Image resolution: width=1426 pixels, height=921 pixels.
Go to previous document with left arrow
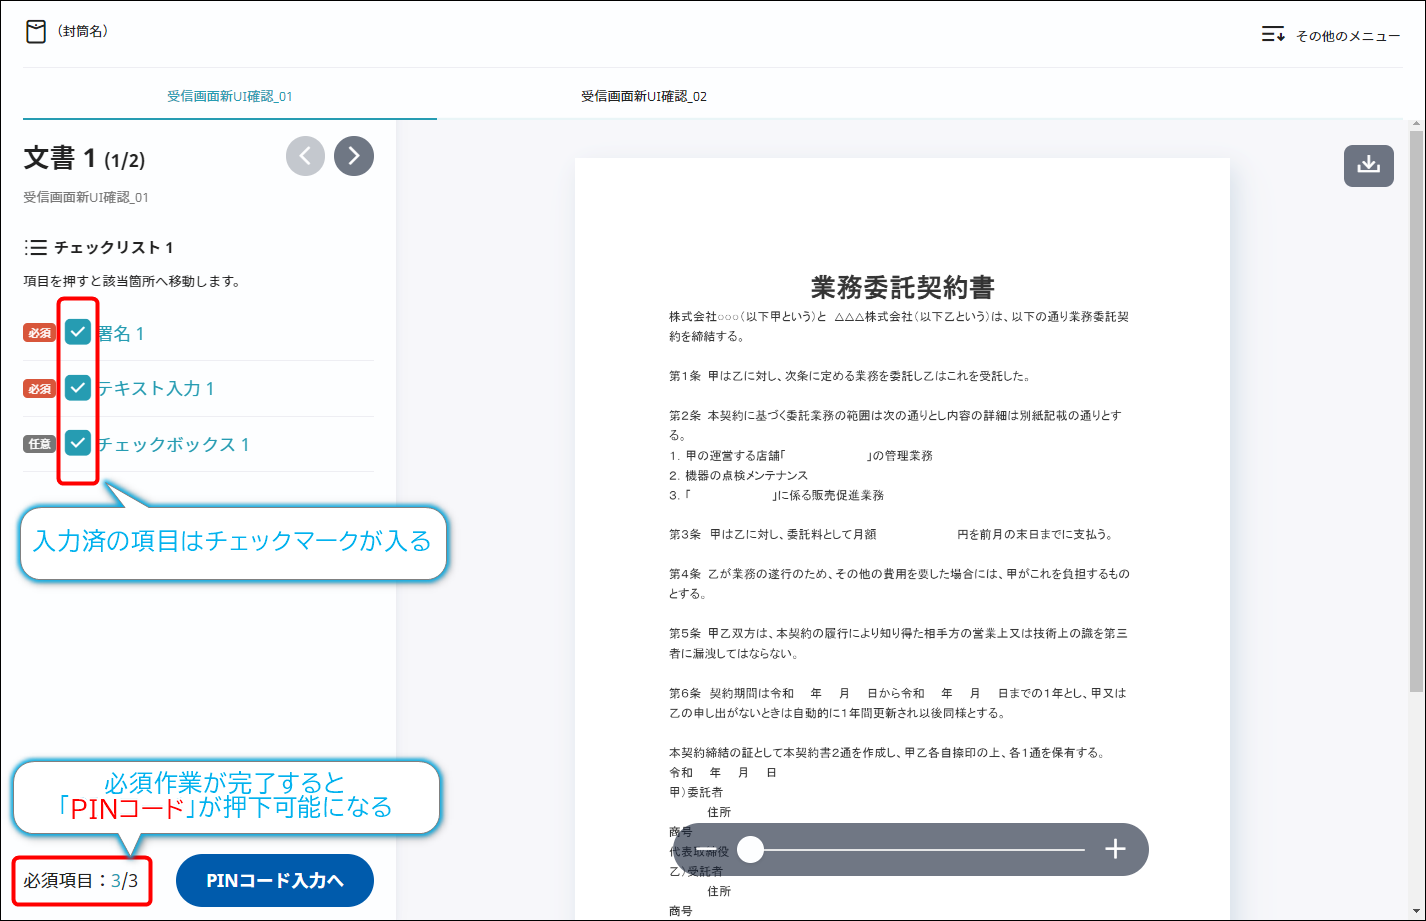(305, 156)
